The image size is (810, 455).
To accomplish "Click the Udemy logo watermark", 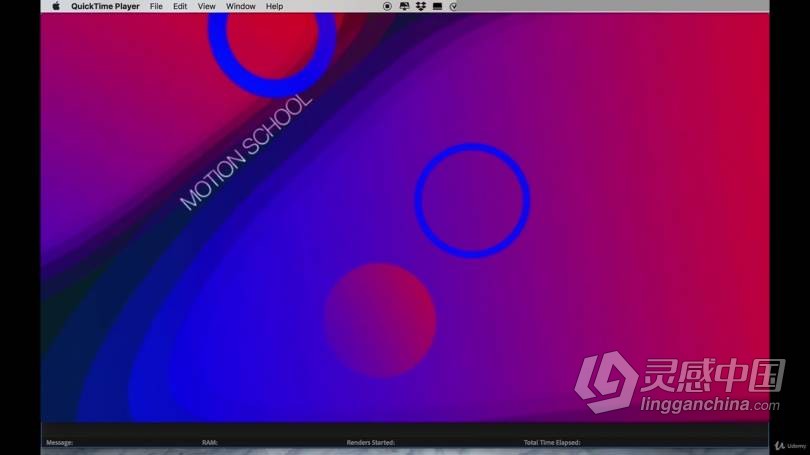I will 789,446.
